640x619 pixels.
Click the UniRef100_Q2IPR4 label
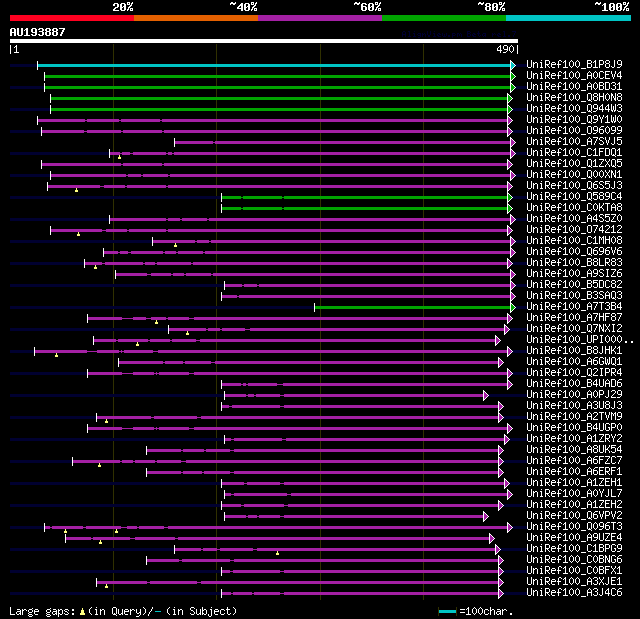[574, 373]
